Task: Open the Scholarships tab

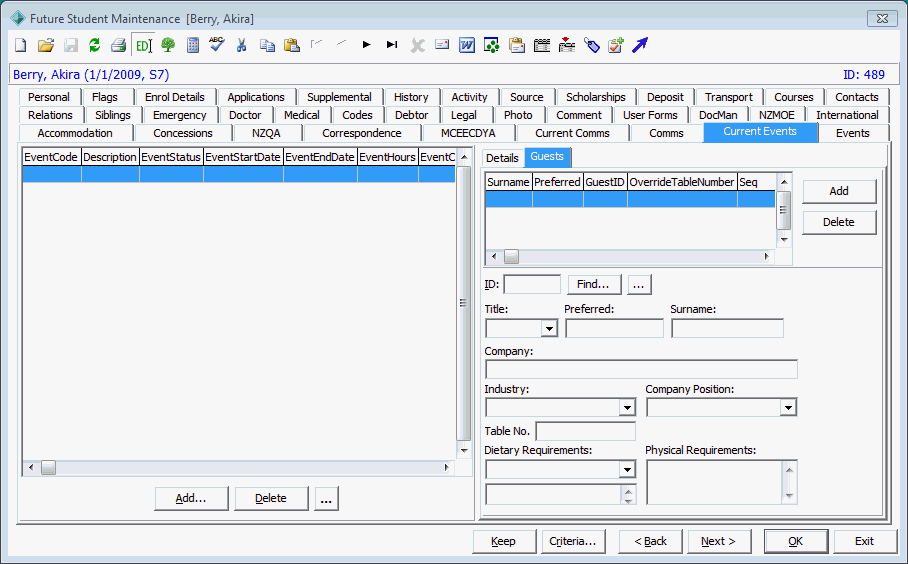Action: (595, 97)
